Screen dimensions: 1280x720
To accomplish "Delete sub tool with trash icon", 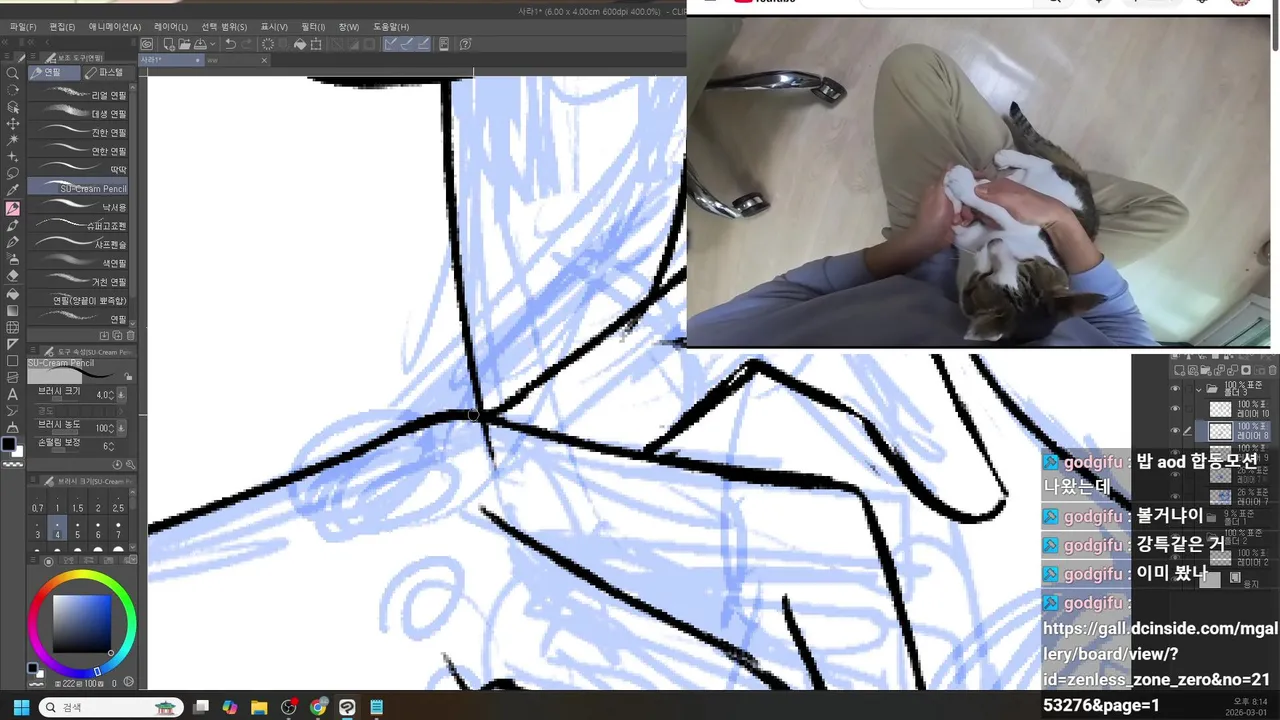I will 130,336.
